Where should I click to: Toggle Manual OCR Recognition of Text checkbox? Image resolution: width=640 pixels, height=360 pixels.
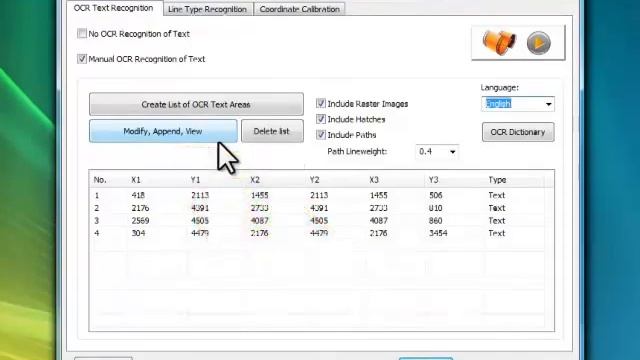pos(82,59)
